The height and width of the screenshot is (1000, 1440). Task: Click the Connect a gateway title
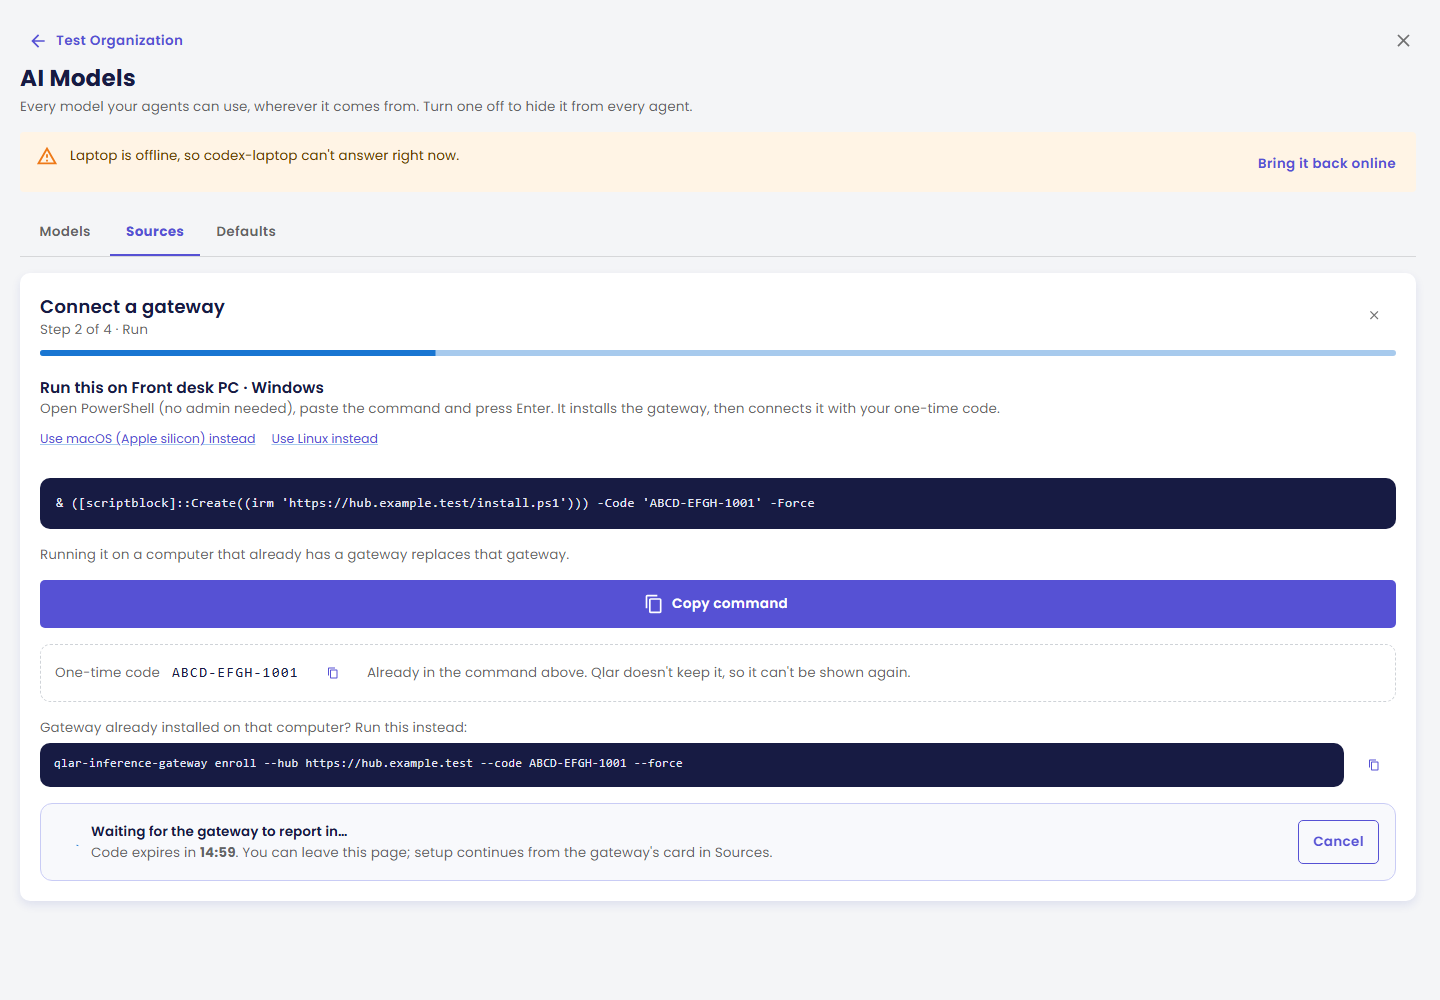[132, 307]
